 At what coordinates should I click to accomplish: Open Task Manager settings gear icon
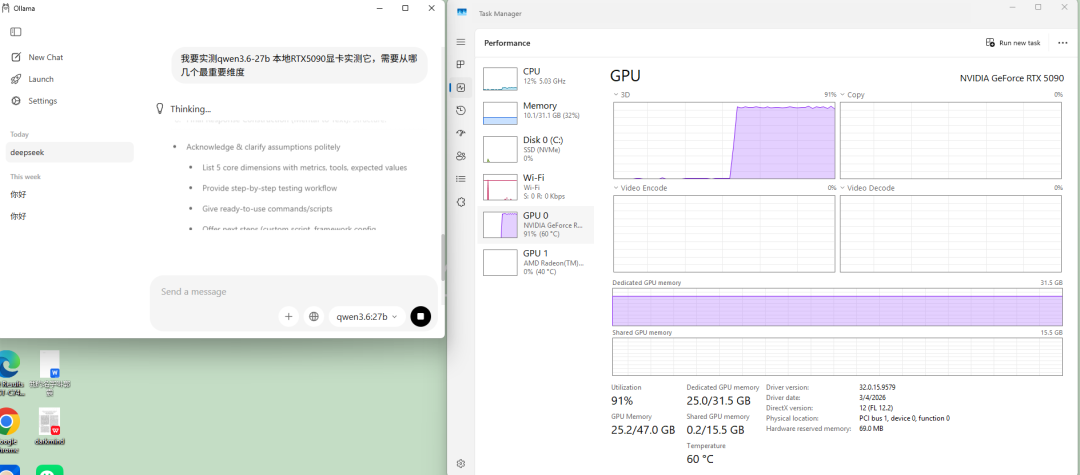click(x=461, y=463)
